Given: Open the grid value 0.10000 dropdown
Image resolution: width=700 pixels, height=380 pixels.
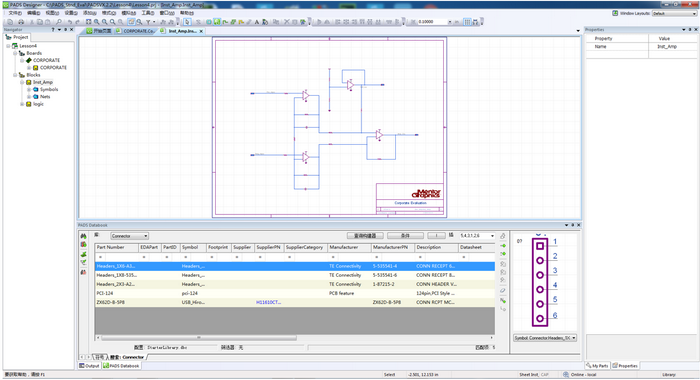Looking at the screenshot, I should click(x=450, y=22).
